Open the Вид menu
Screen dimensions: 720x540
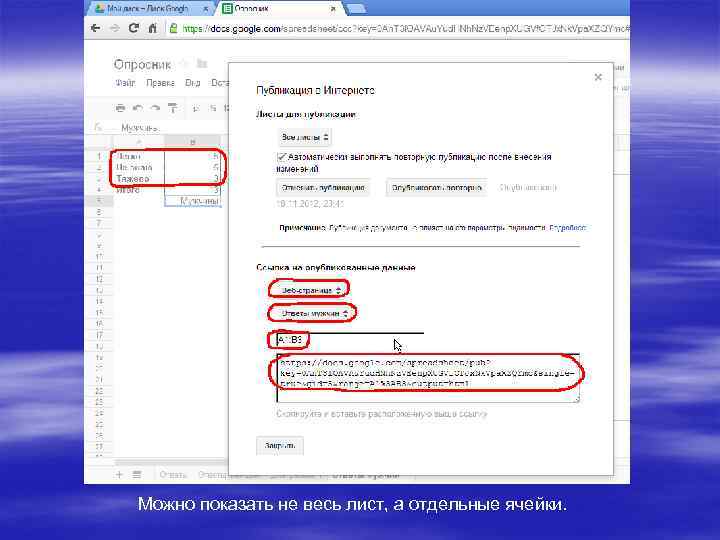[x=192, y=83]
